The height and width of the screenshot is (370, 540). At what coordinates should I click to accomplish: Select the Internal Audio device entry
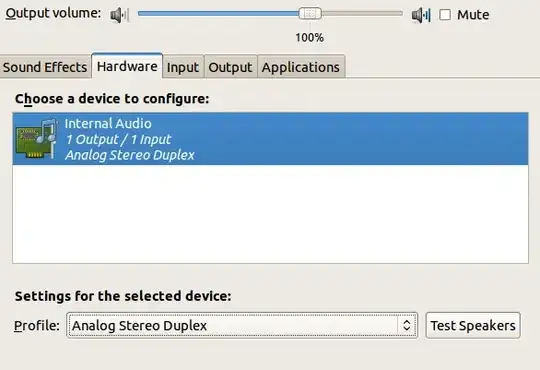[x=270, y=138]
